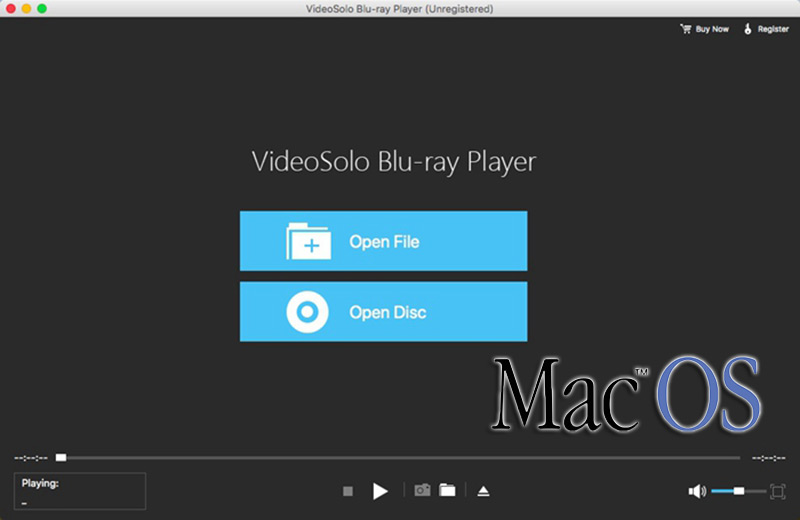Viewport: 800px width, 520px height.
Task: Start playback with the play button
Action: (380, 491)
